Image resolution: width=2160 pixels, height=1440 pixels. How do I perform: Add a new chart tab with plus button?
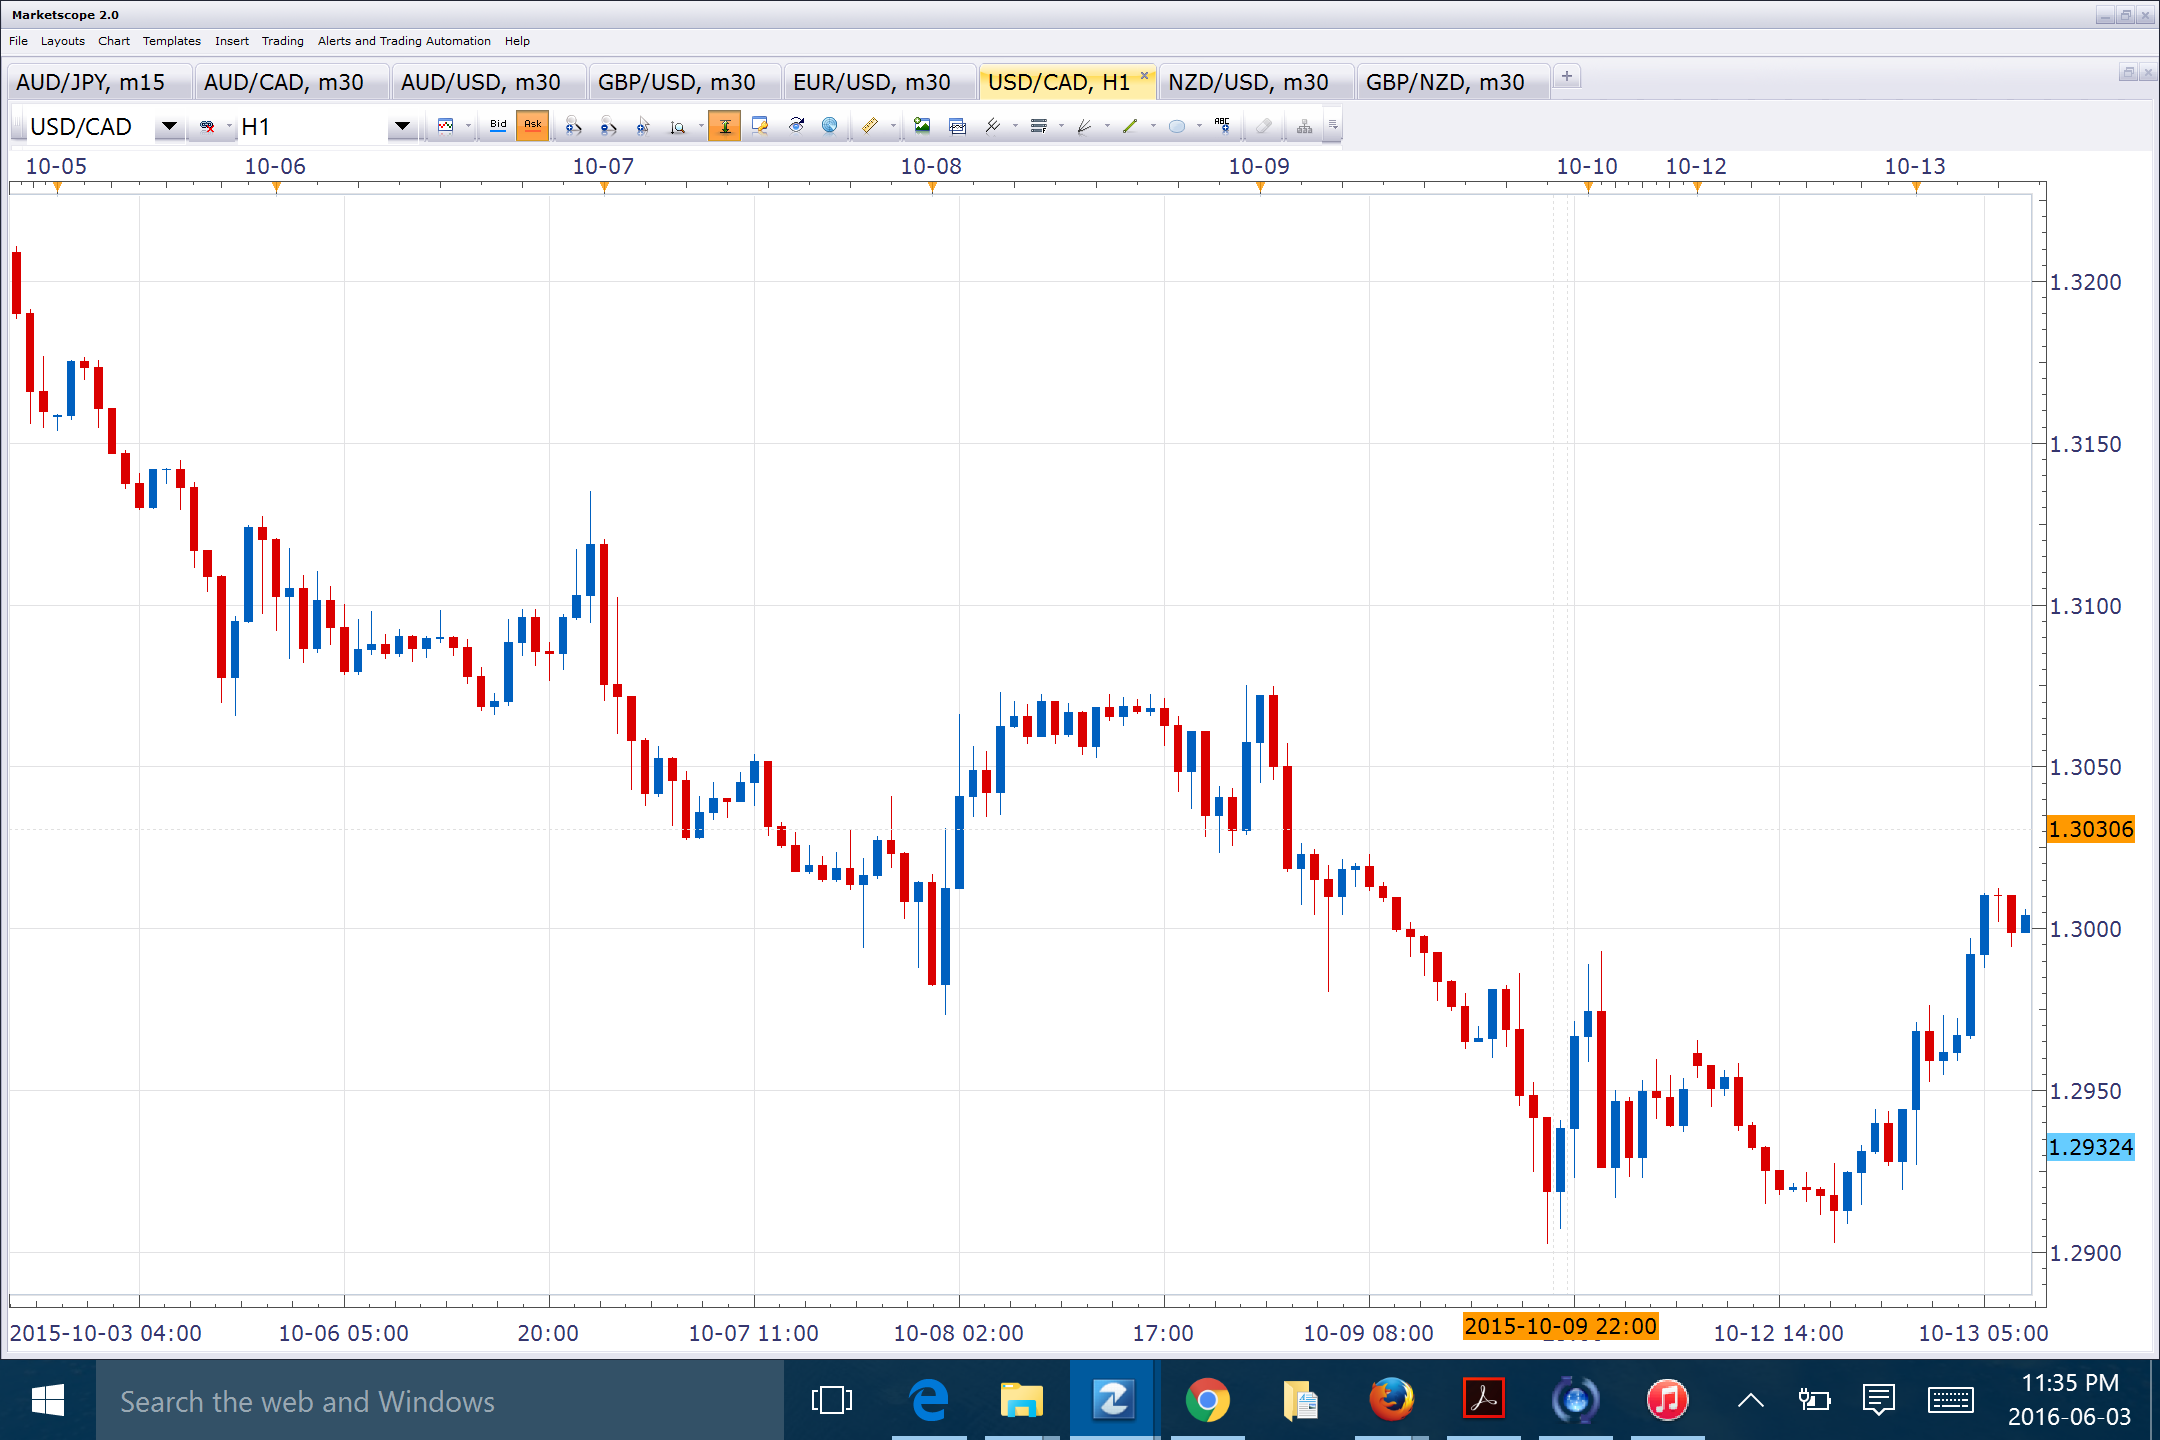click(1567, 77)
